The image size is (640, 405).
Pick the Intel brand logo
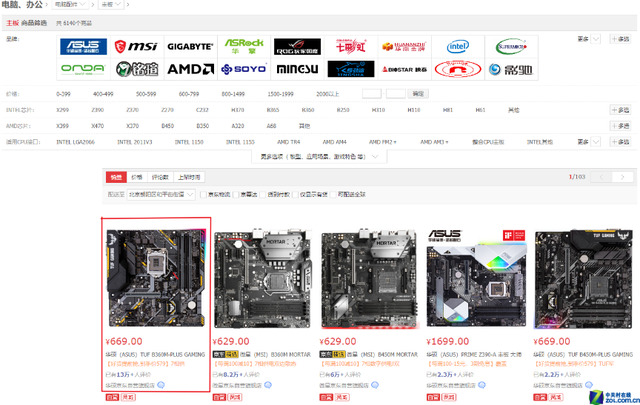pos(458,47)
